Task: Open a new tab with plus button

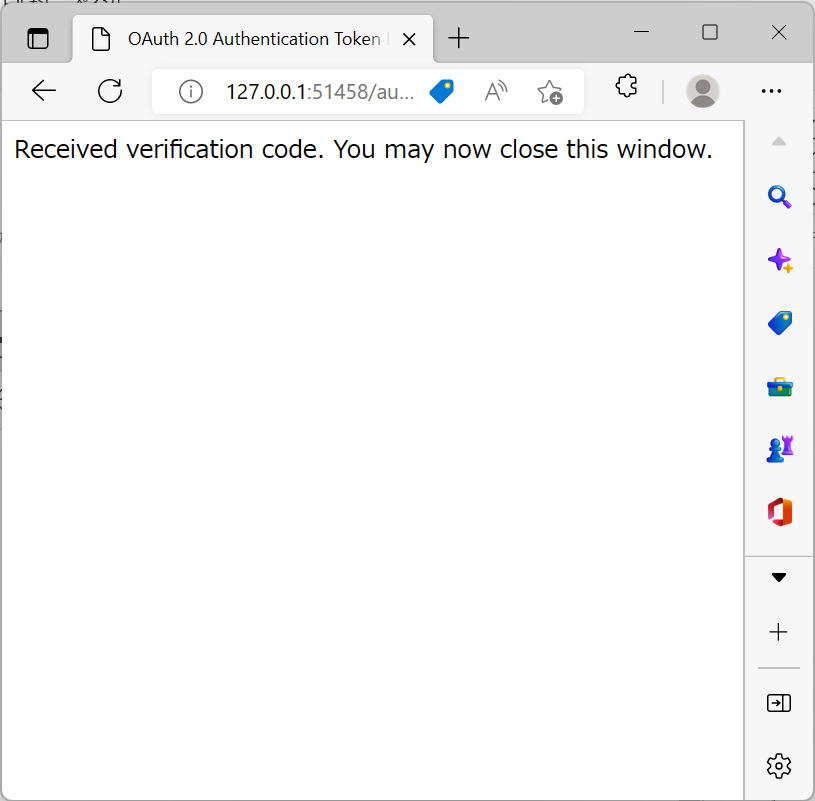Action: (458, 38)
